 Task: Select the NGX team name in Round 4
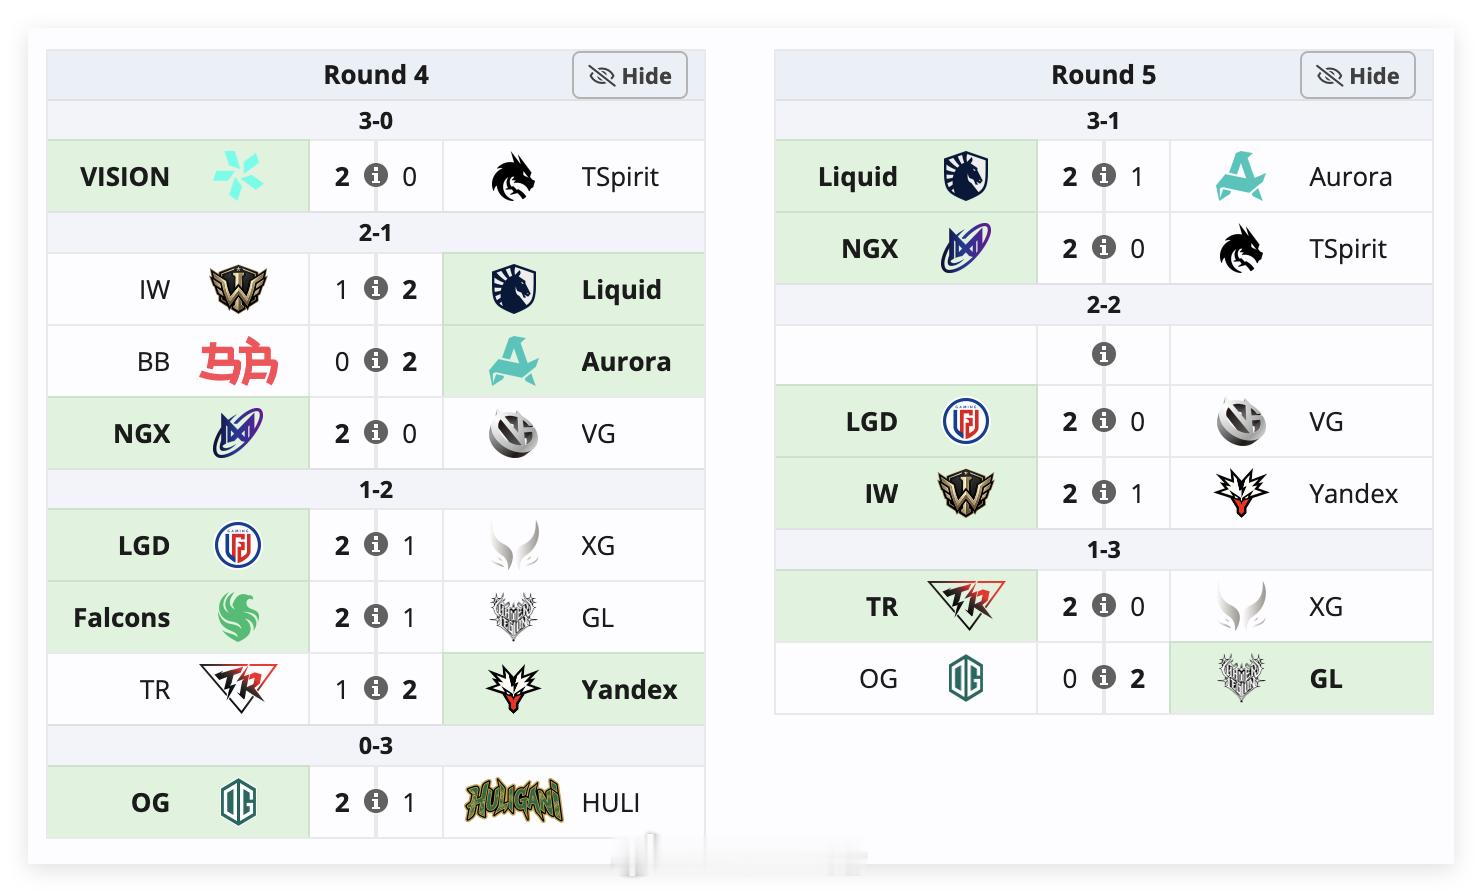142,434
